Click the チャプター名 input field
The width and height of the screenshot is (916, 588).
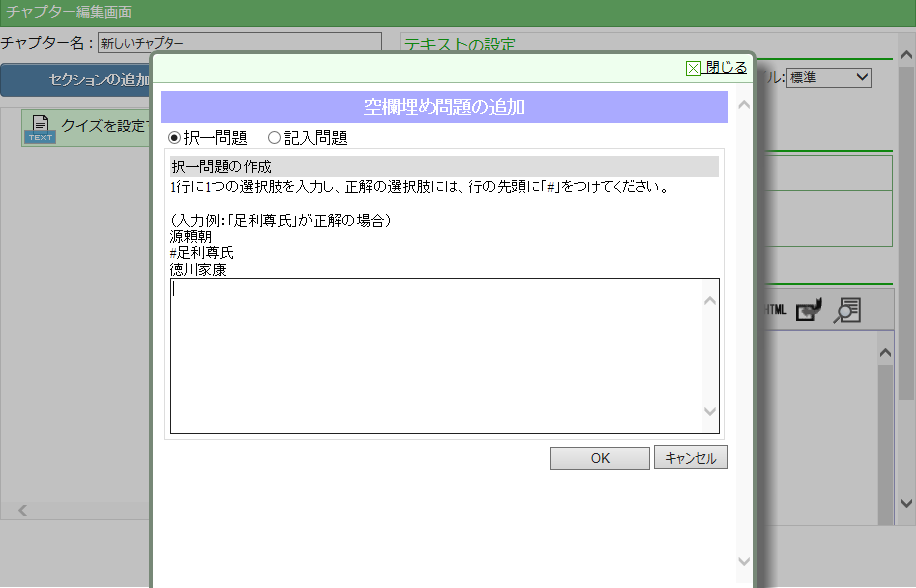pyautogui.click(x=240, y=43)
